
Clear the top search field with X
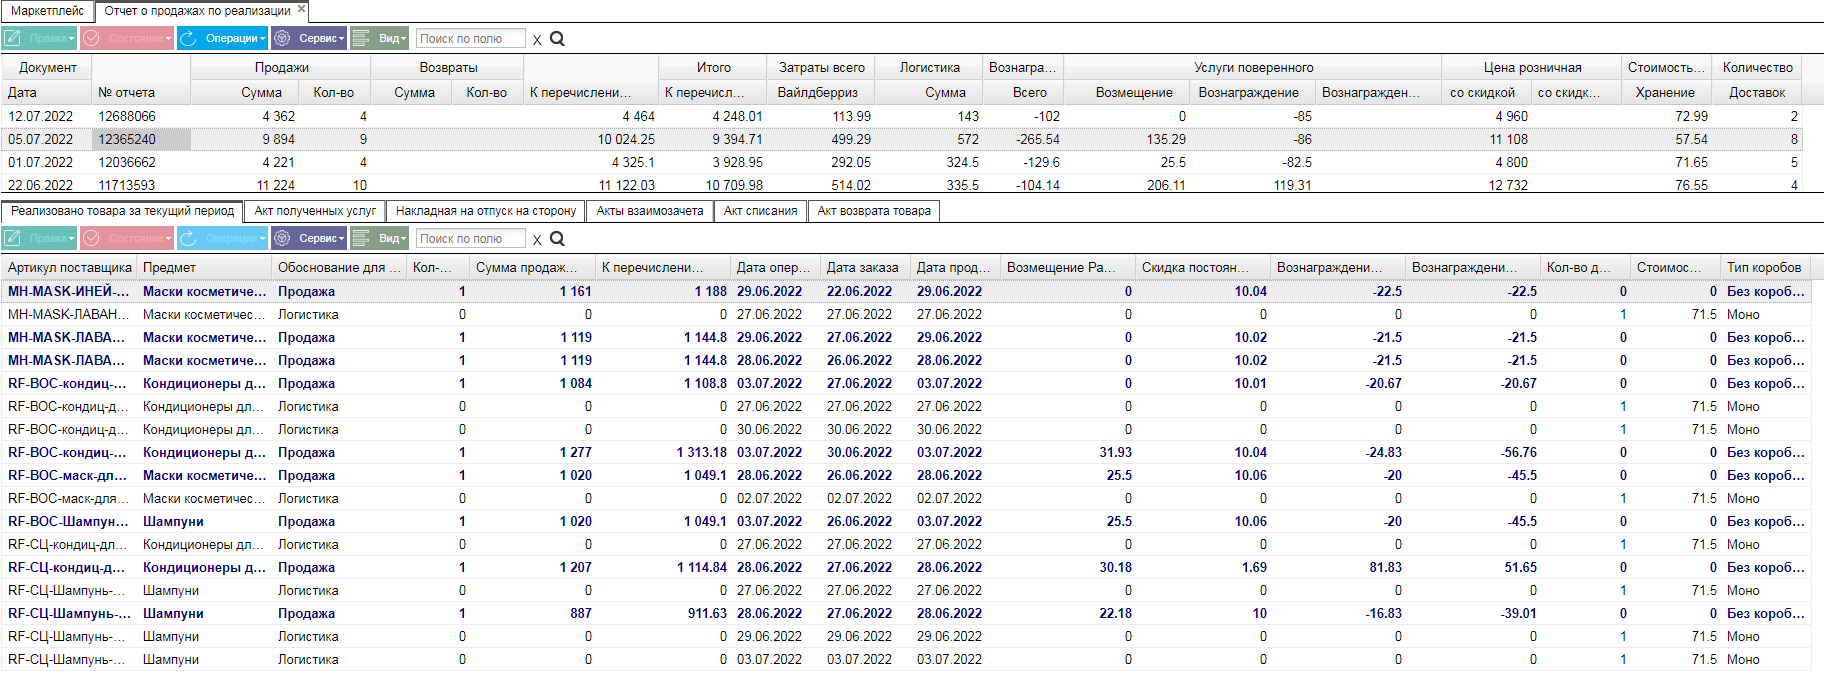[537, 40]
